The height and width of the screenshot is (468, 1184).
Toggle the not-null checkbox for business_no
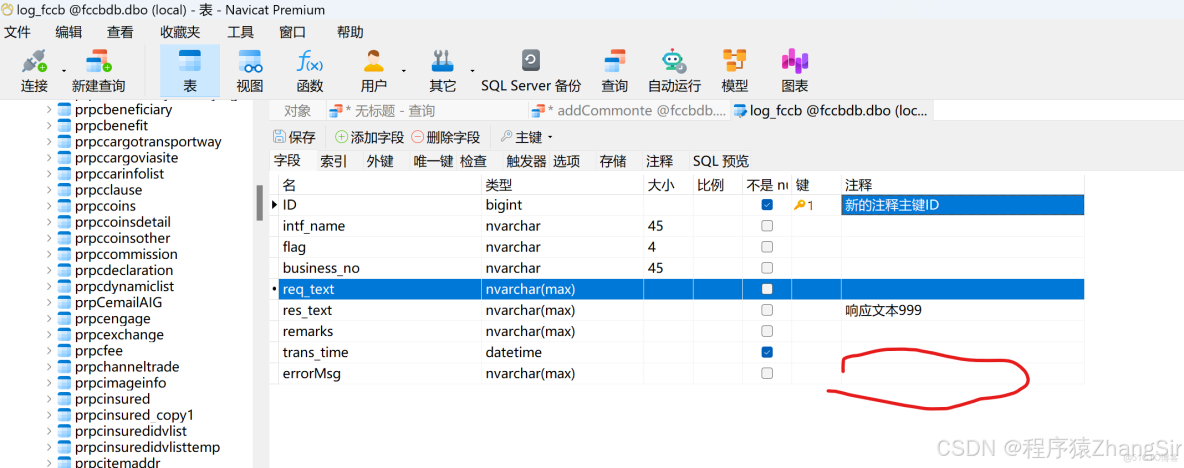(x=767, y=268)
